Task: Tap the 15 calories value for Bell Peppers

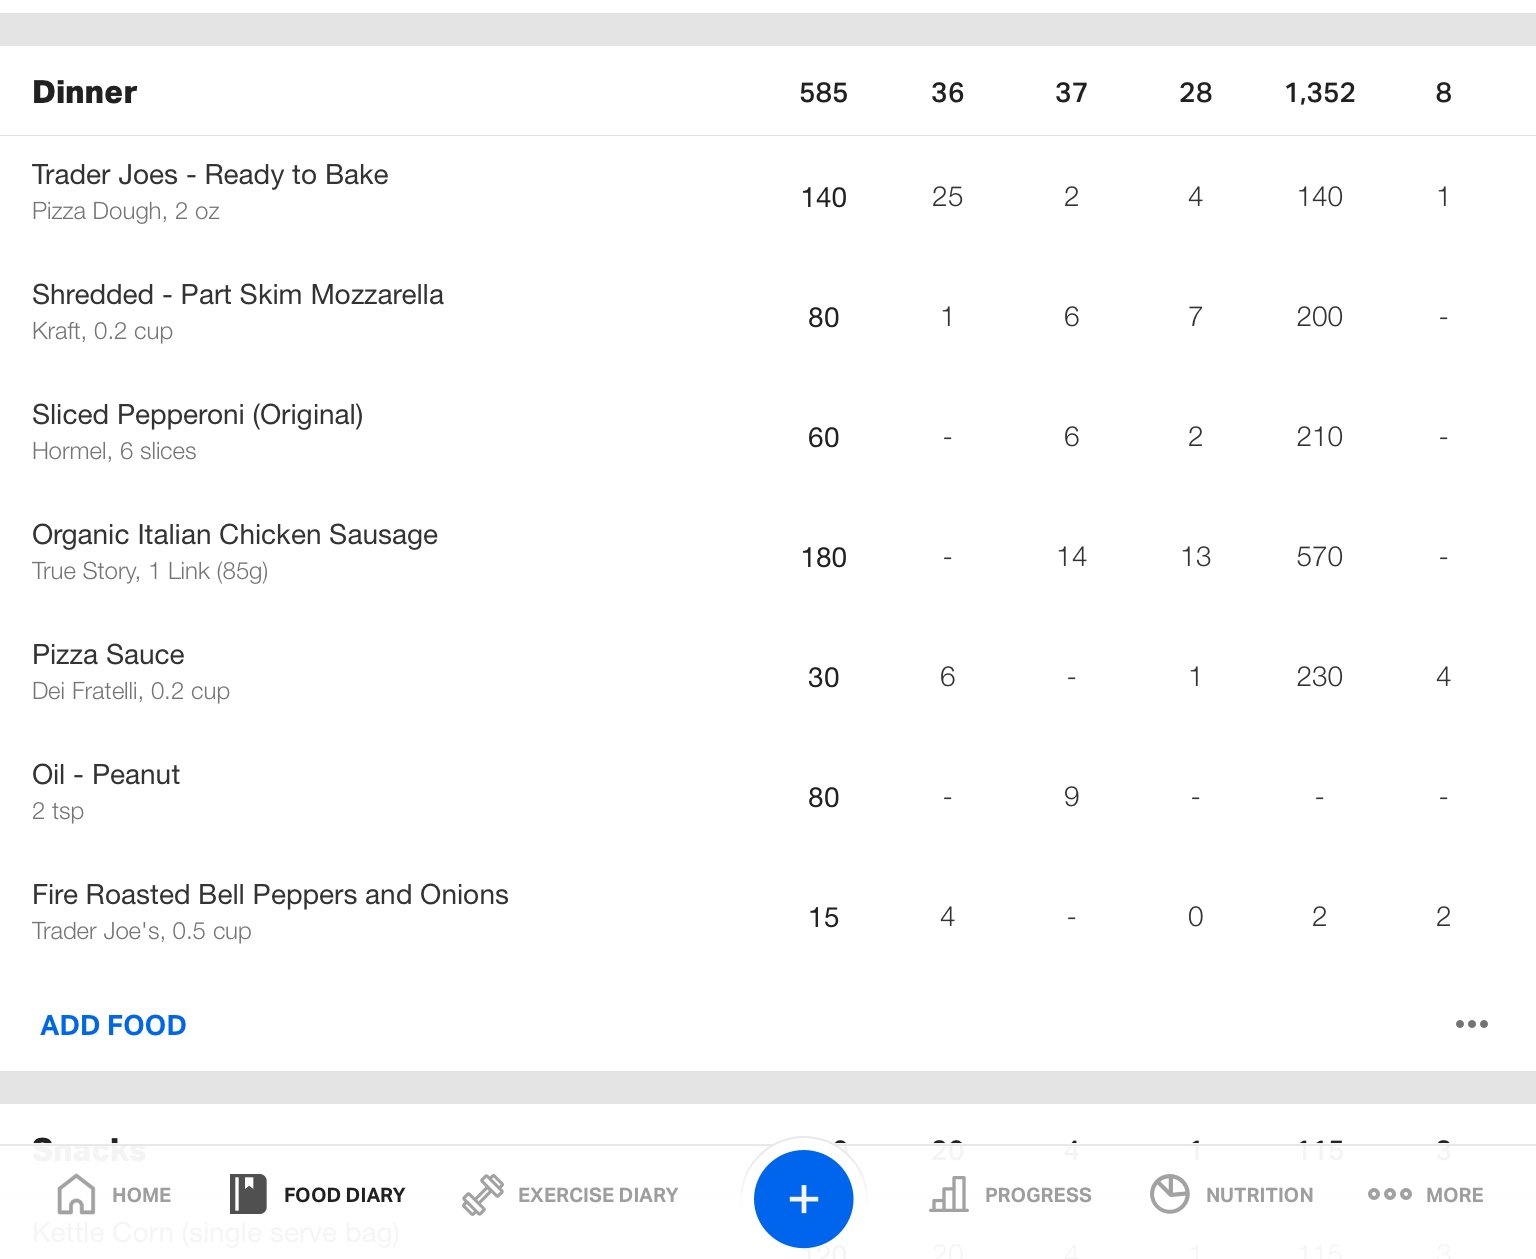Action: (x=823, y=917)
